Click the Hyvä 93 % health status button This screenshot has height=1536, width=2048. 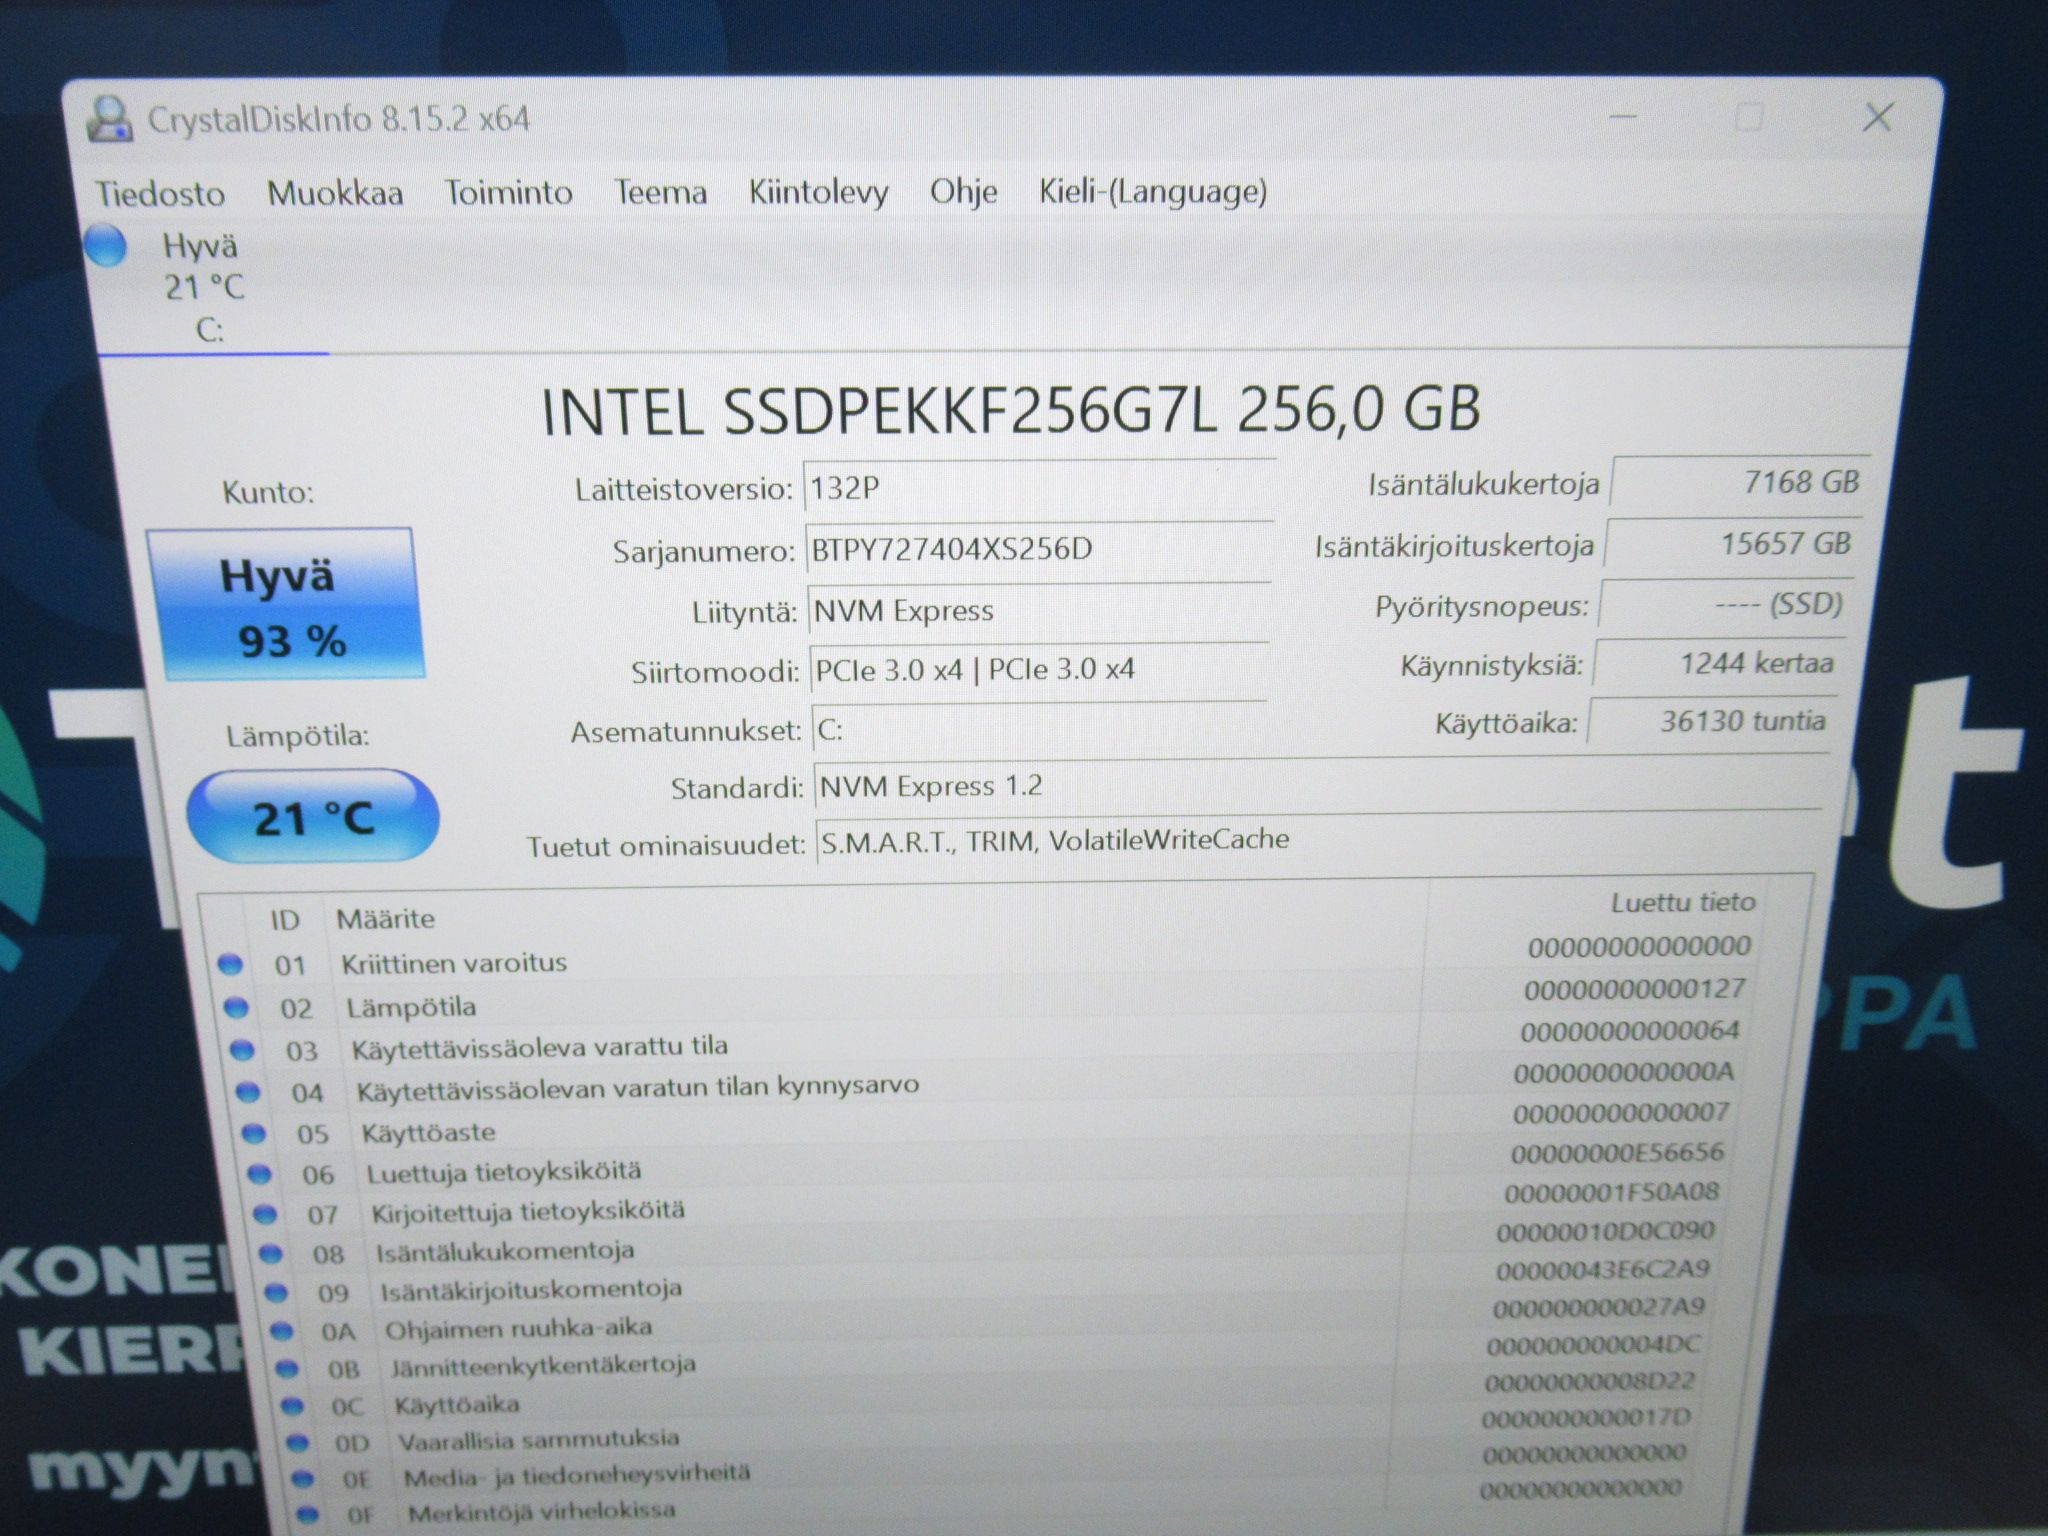287,604
